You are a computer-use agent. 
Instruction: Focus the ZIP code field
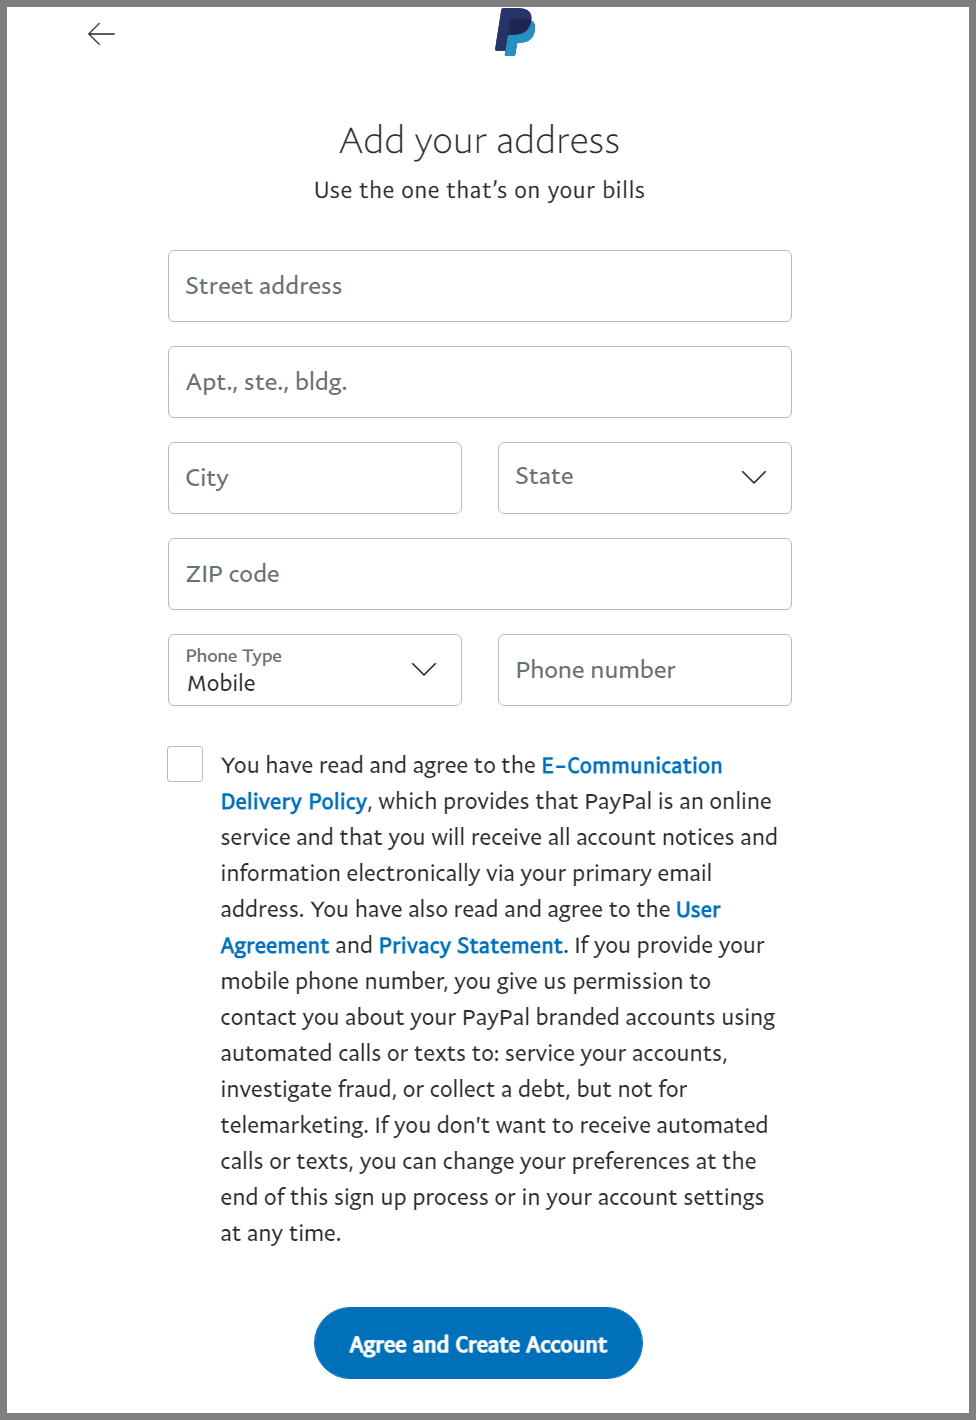coord(479,574)
